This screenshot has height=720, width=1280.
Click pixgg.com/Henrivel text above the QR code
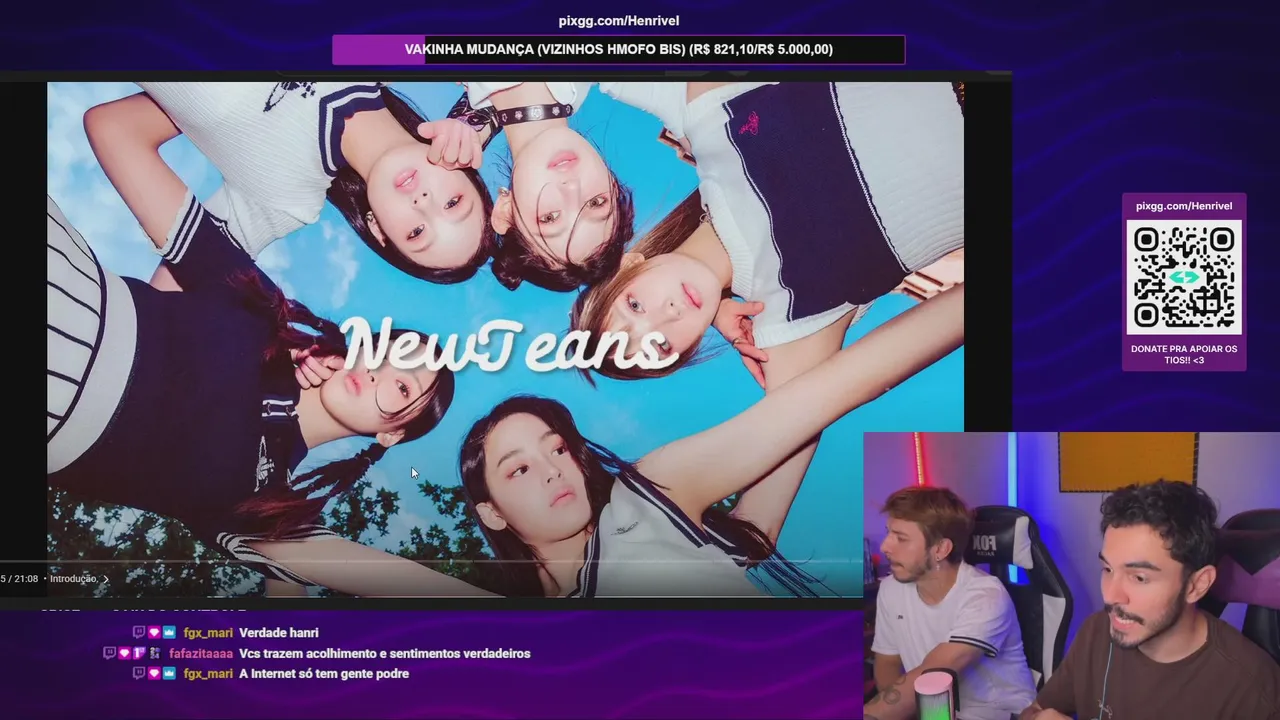point(1184,206)
